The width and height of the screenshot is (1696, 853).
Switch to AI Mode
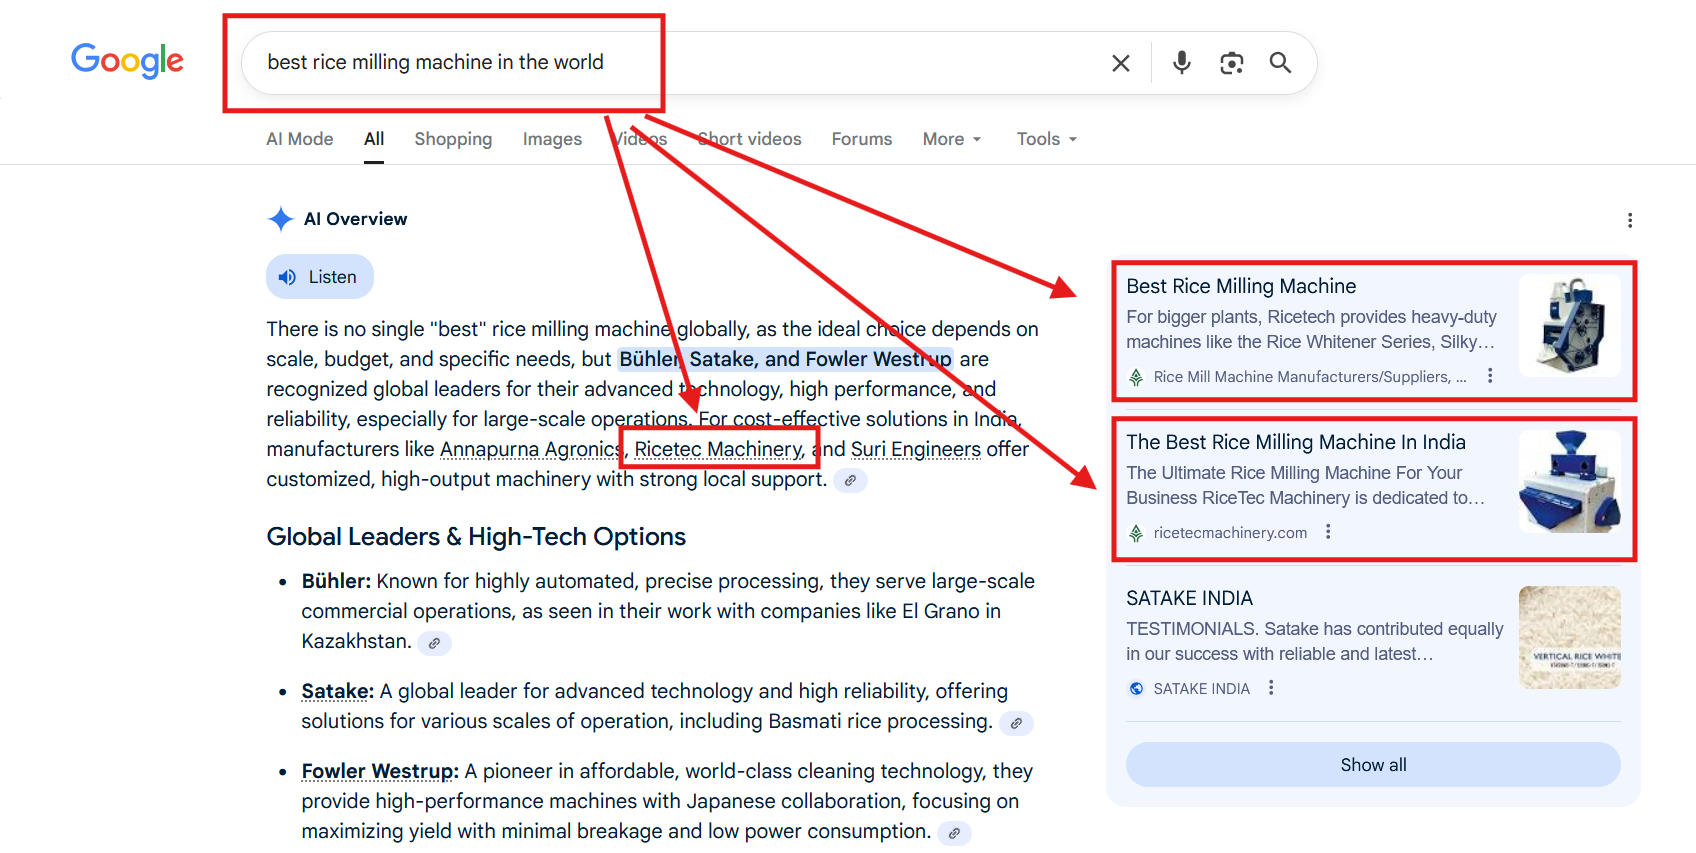tap(299, 139)
